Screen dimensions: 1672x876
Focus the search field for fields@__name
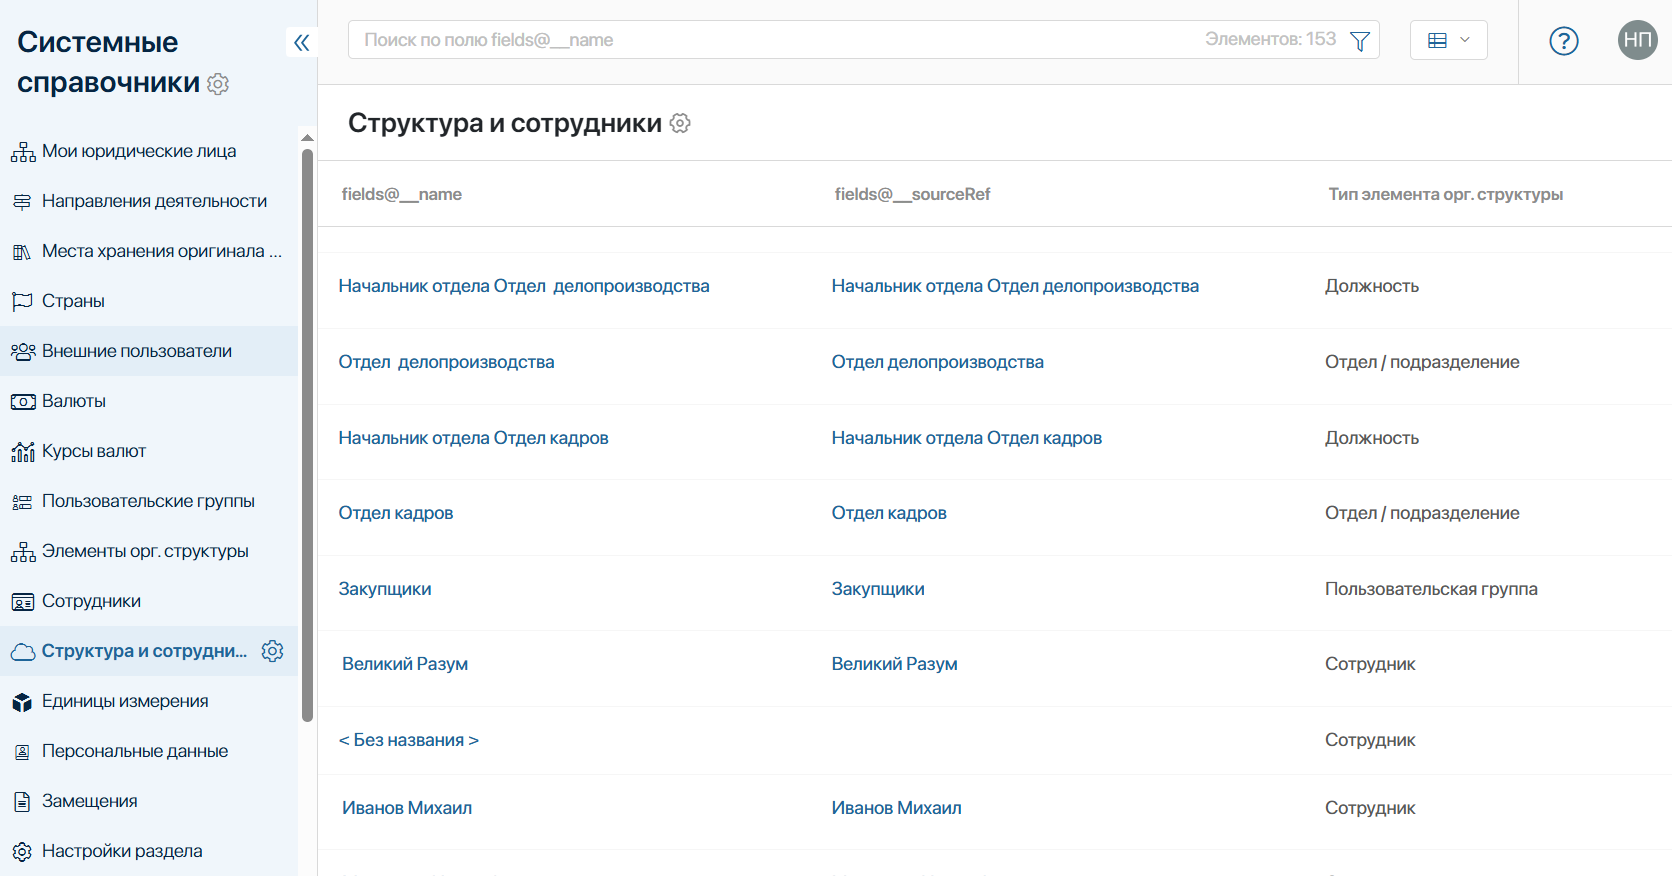780,40
